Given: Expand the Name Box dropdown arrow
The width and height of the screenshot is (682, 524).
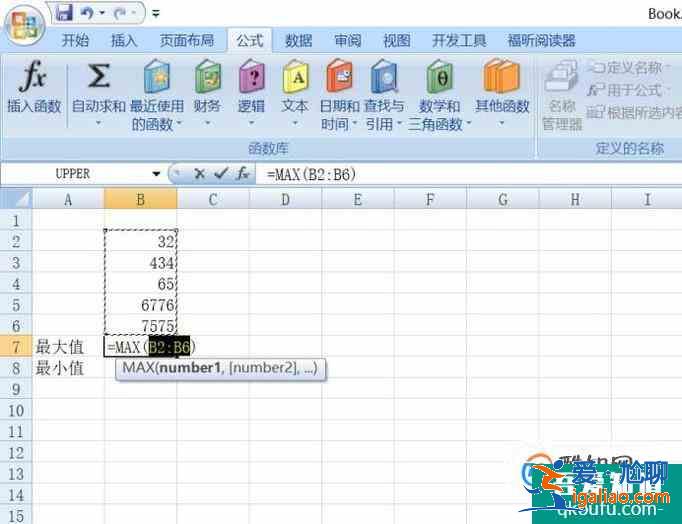Looking at the screenshot, I should click(156, 174).
